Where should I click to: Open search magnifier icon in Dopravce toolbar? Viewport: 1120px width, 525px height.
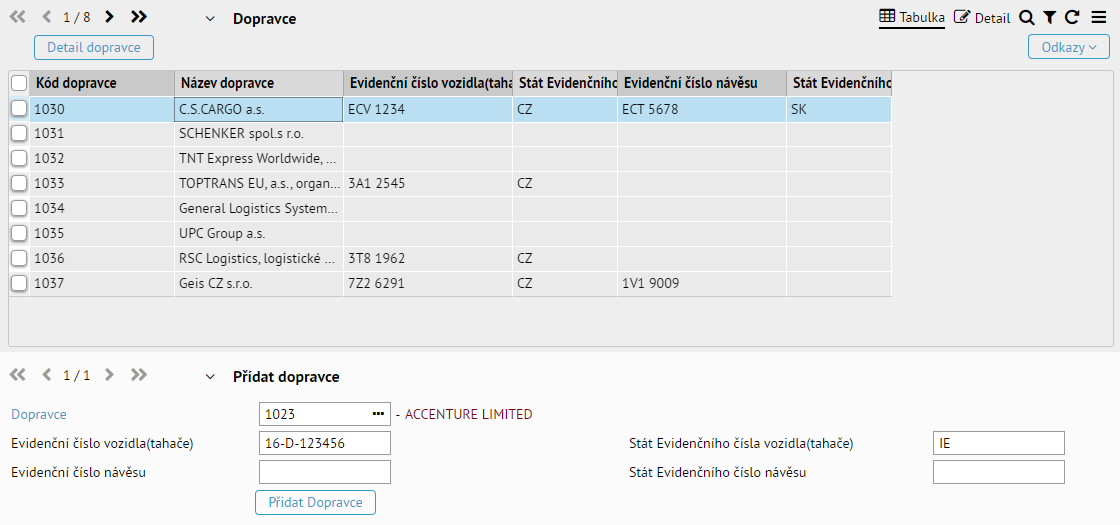[1026, 18]
